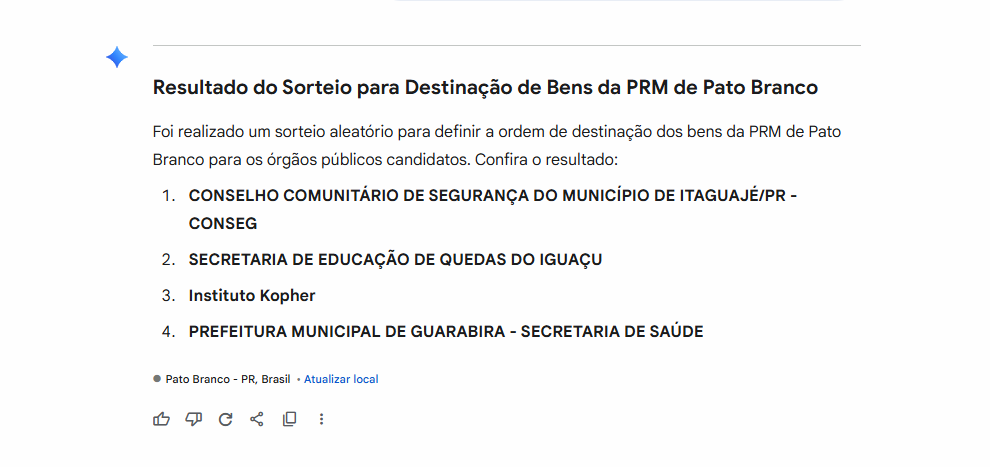Click the blue Gemini sparkle icon

[117, 58]
